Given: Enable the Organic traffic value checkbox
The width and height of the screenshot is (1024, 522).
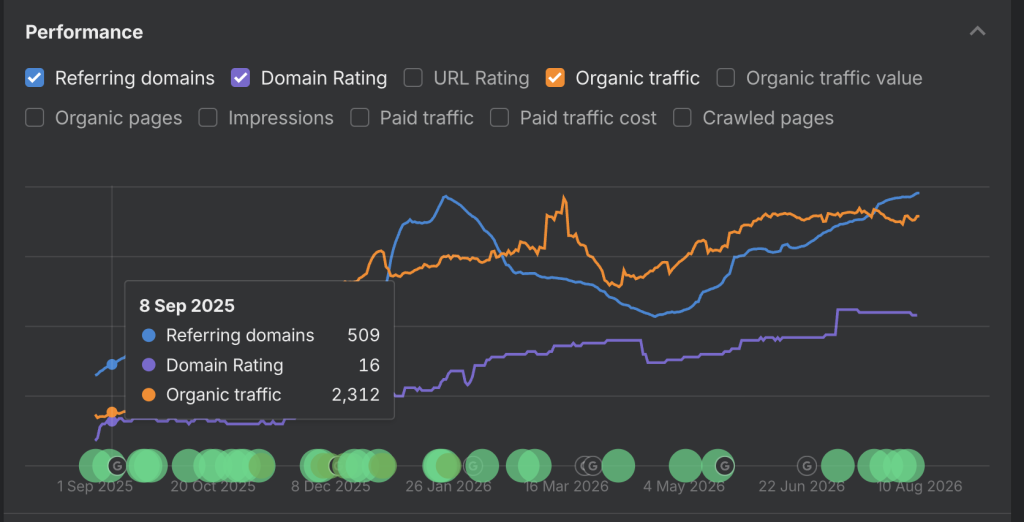Looking at the screenshot, I should pyautogui.click(x=726, y=78).
